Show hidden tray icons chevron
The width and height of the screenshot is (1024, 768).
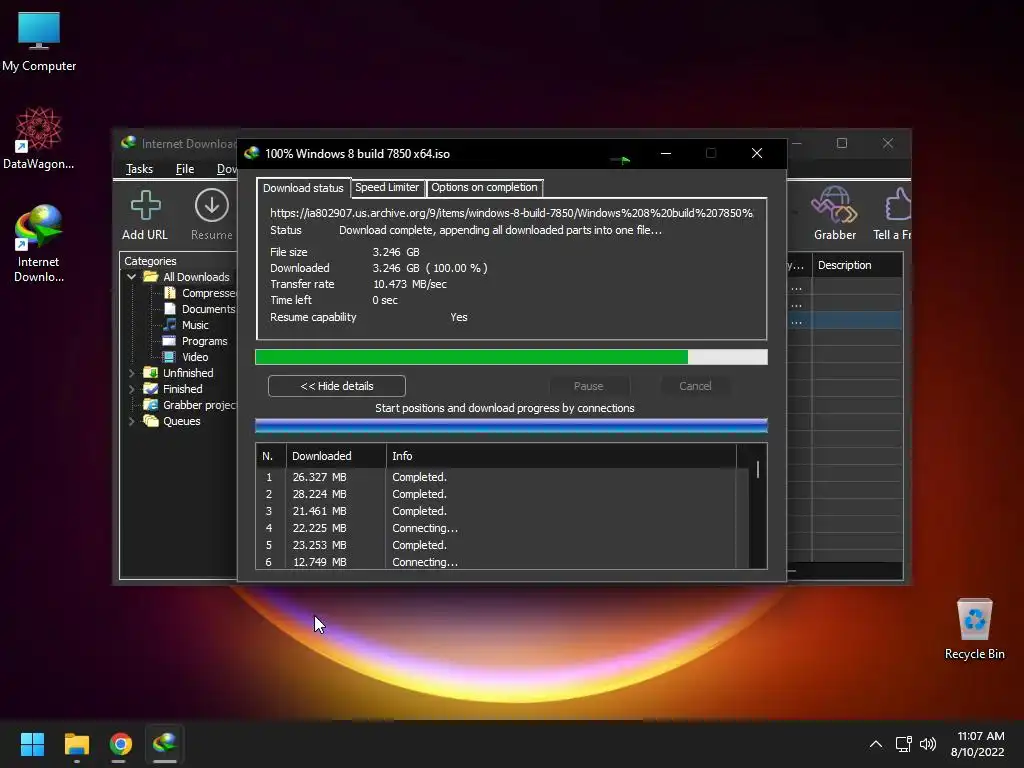pos(876,744)
